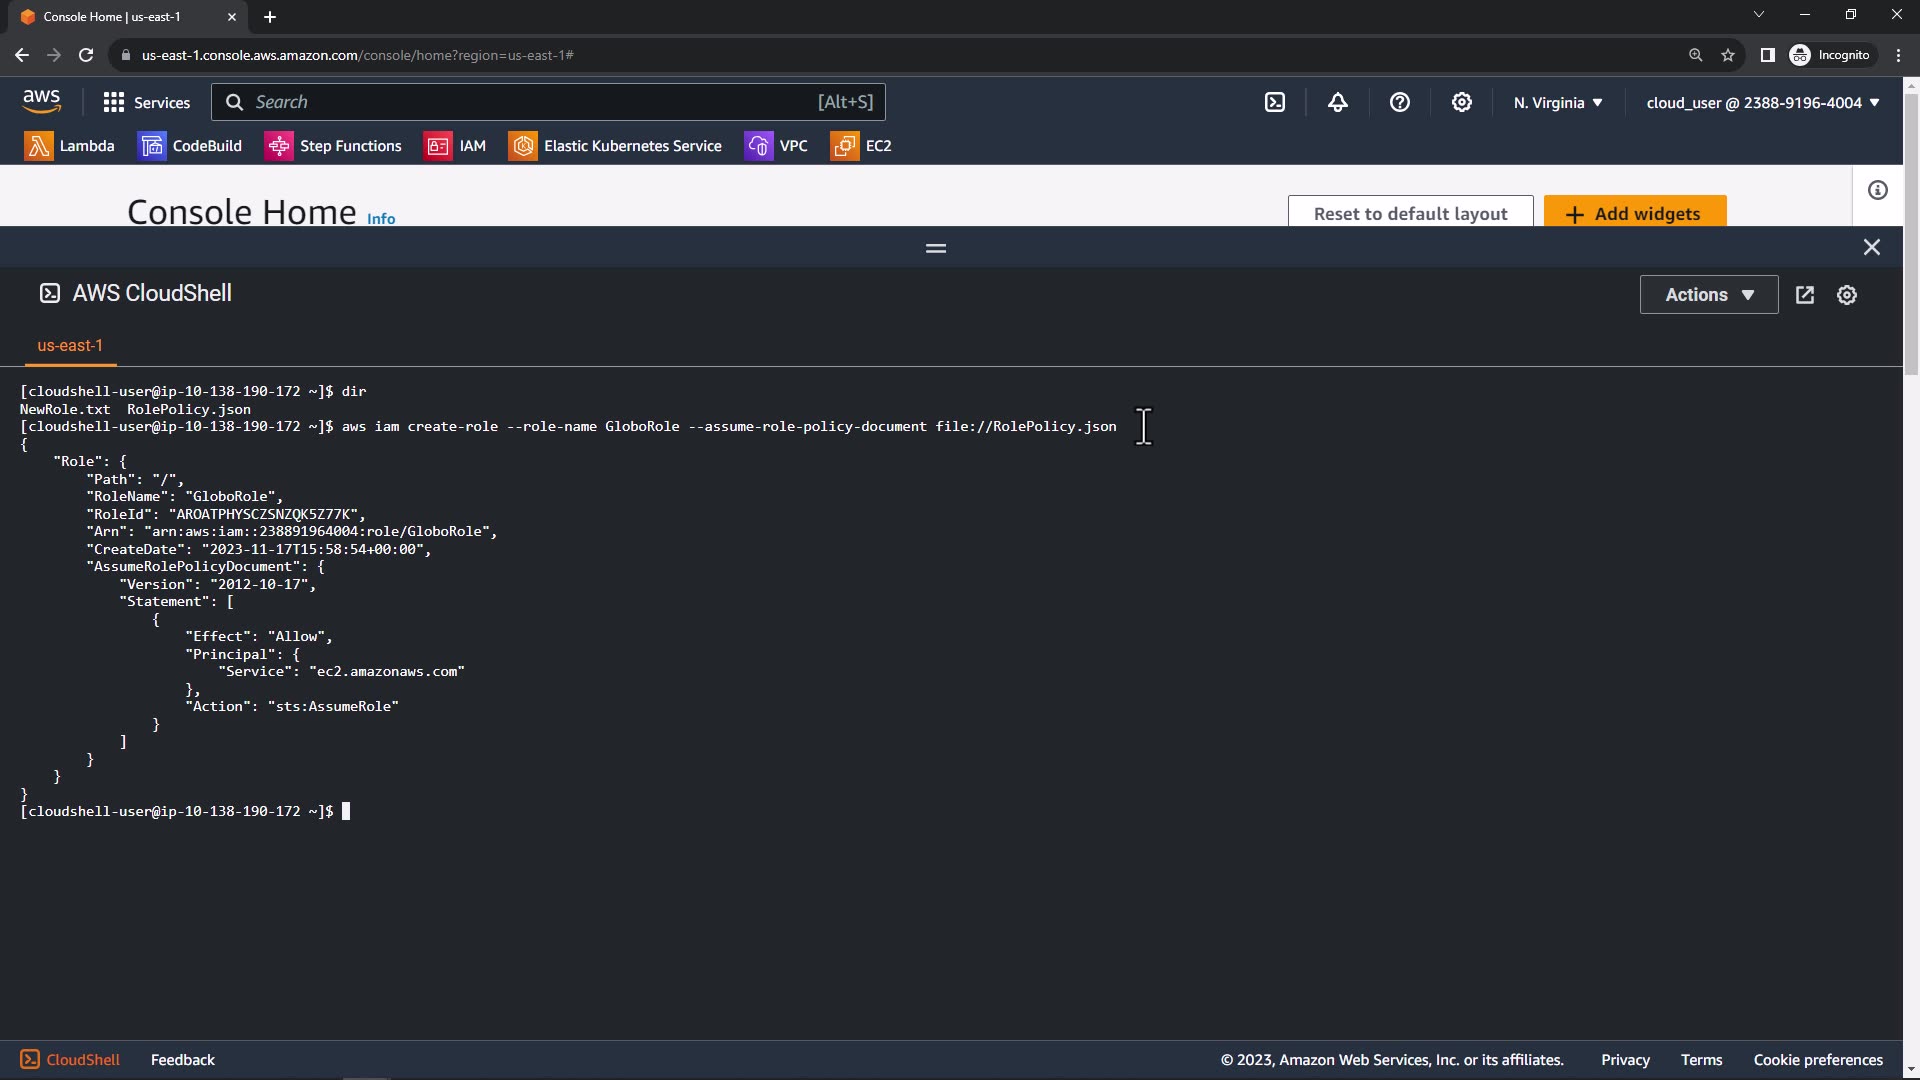The image size is (1920, 1080).
Task: Close the CloudShell panel
Action: click(1871, 247)
